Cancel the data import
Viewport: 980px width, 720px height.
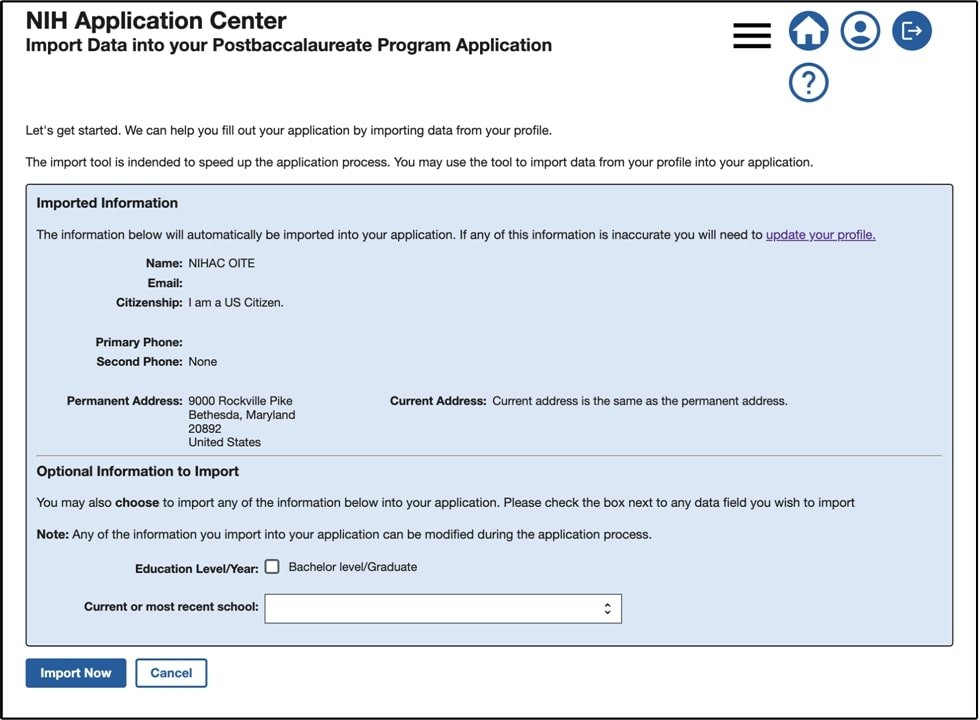(x=171, y=673)
